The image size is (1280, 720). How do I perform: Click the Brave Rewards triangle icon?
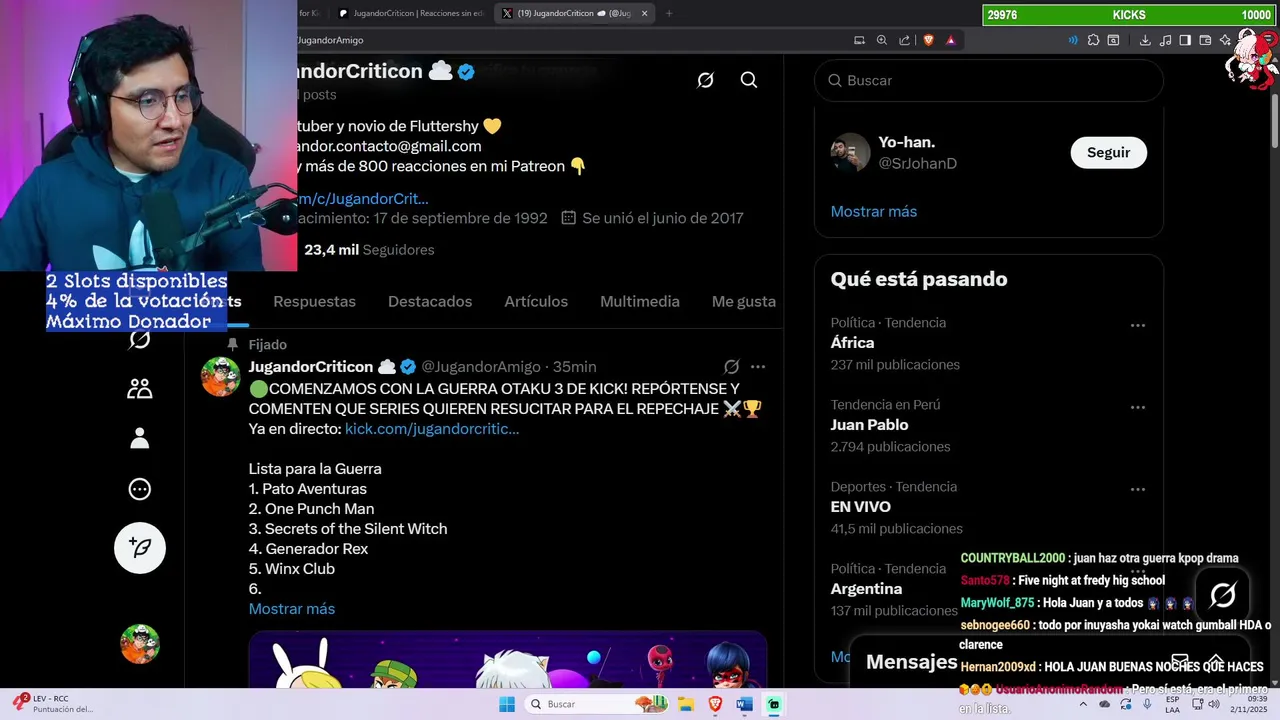950,40
